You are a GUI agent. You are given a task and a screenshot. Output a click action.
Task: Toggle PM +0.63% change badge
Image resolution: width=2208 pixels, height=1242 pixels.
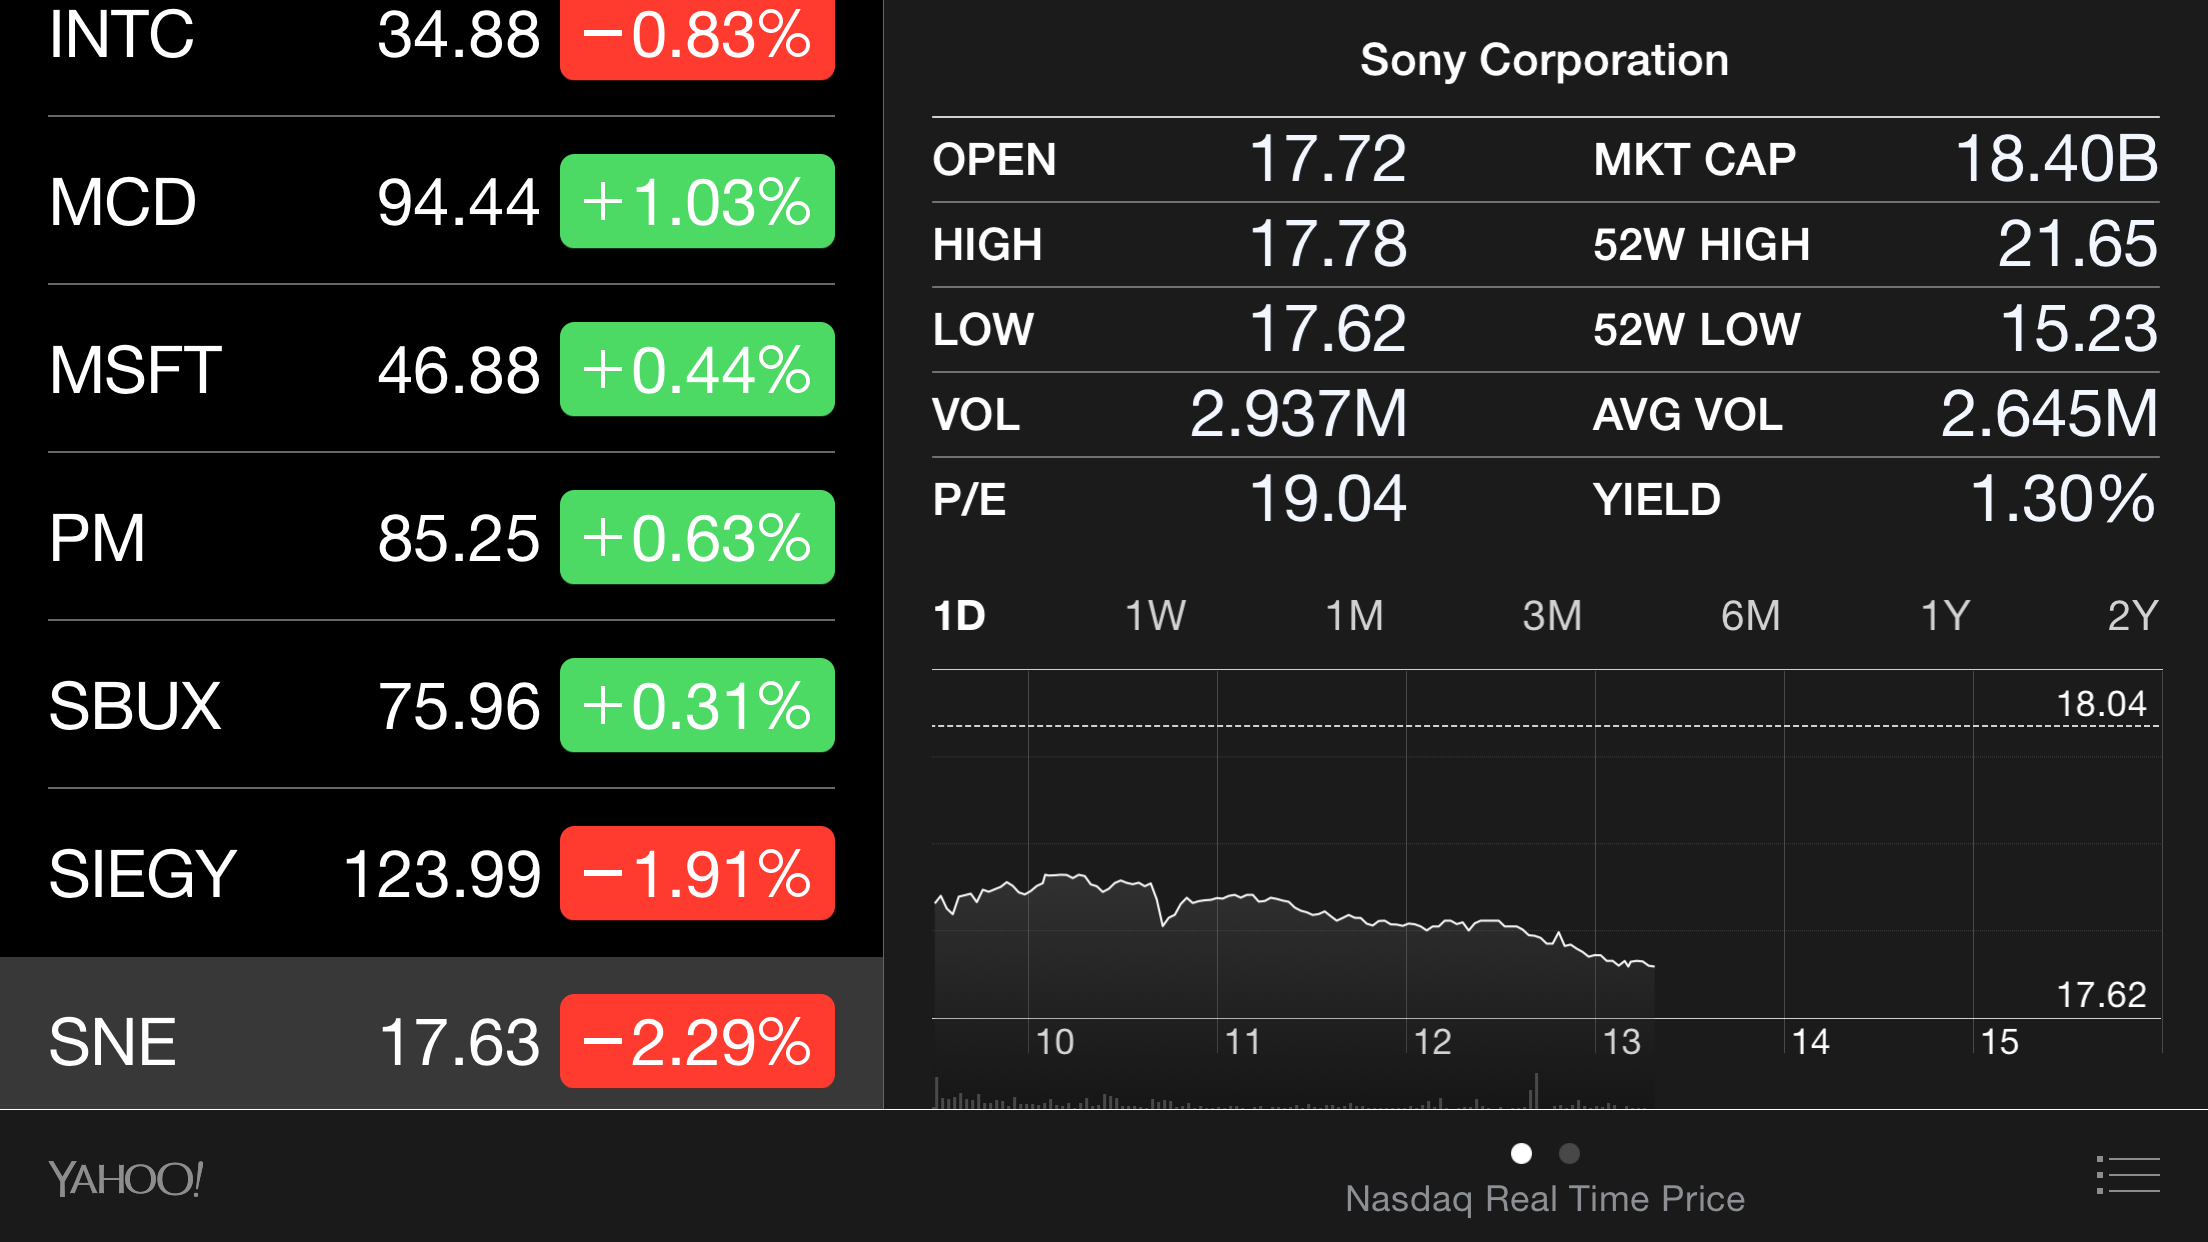(697, 537)
